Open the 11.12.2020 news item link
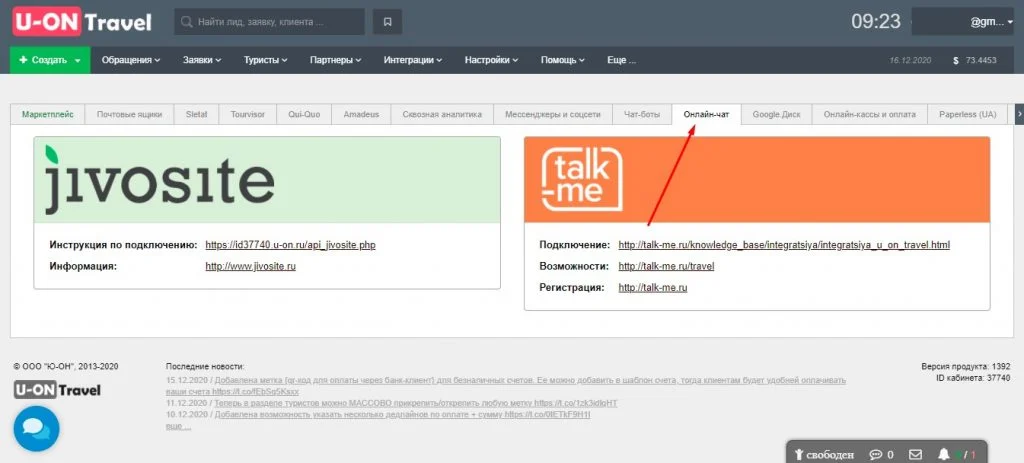Image resolution: width=1024 pixels, height=463 pixels. pyautogui.click(x=415, y=404)
